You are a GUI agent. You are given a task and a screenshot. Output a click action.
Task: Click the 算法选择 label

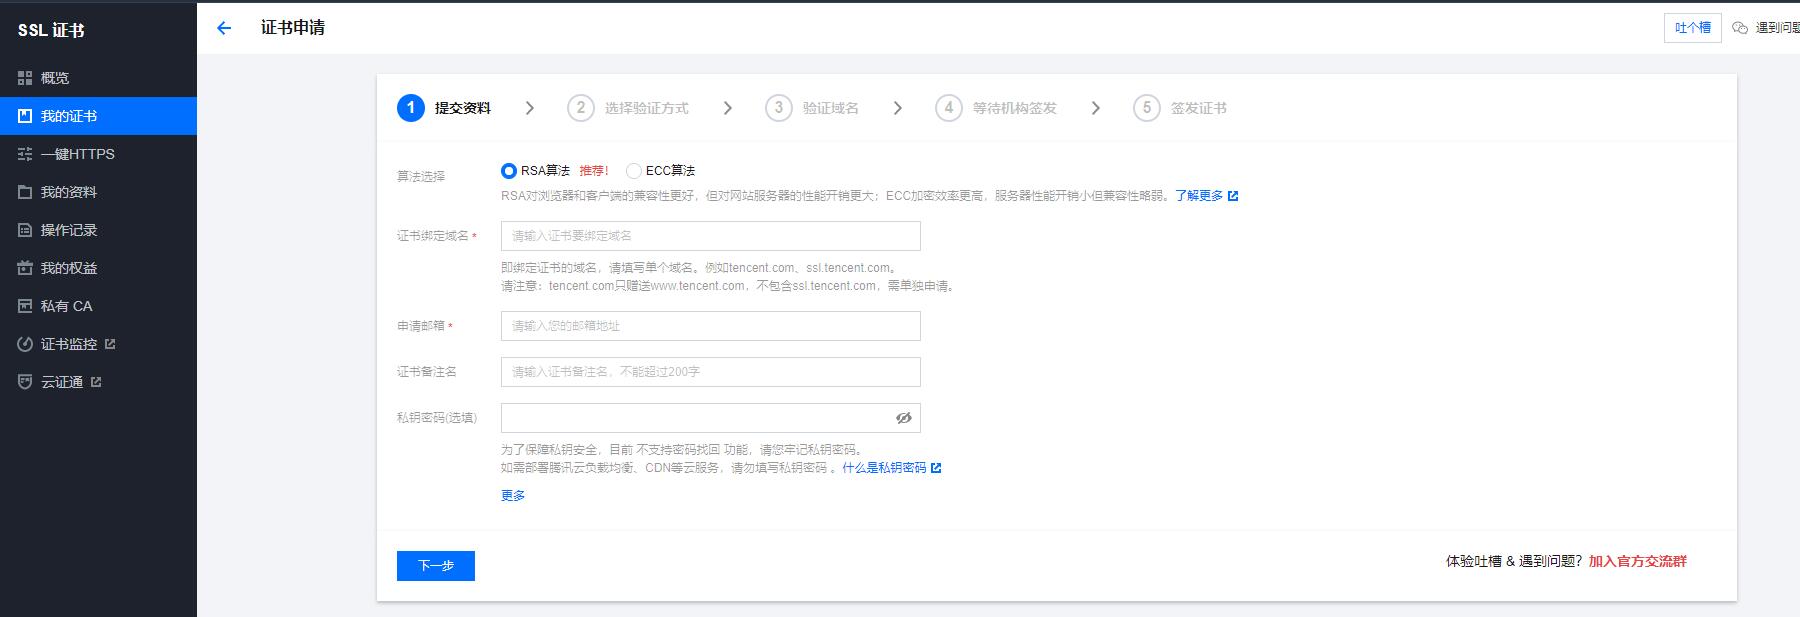[421, 176]
